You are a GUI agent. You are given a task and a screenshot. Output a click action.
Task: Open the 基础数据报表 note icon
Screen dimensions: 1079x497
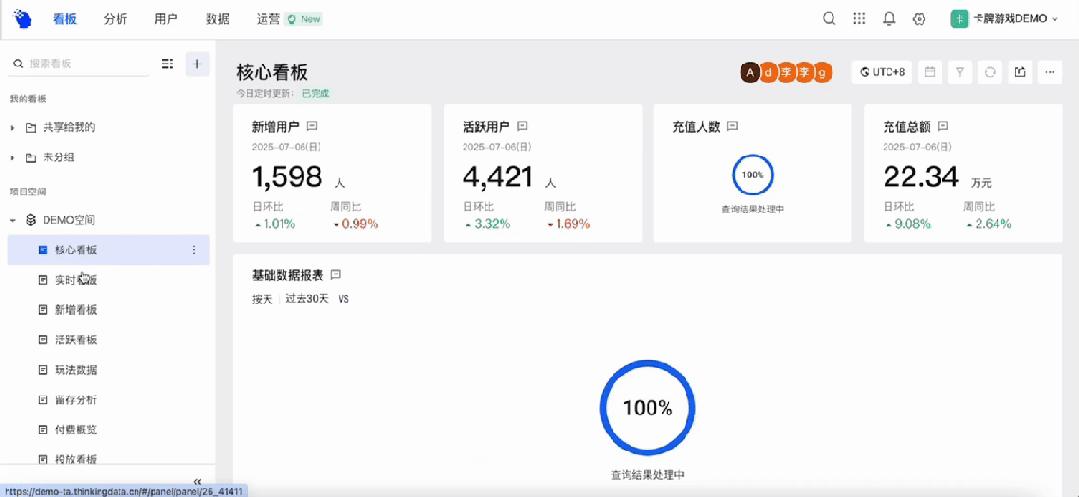pos(336,274)
